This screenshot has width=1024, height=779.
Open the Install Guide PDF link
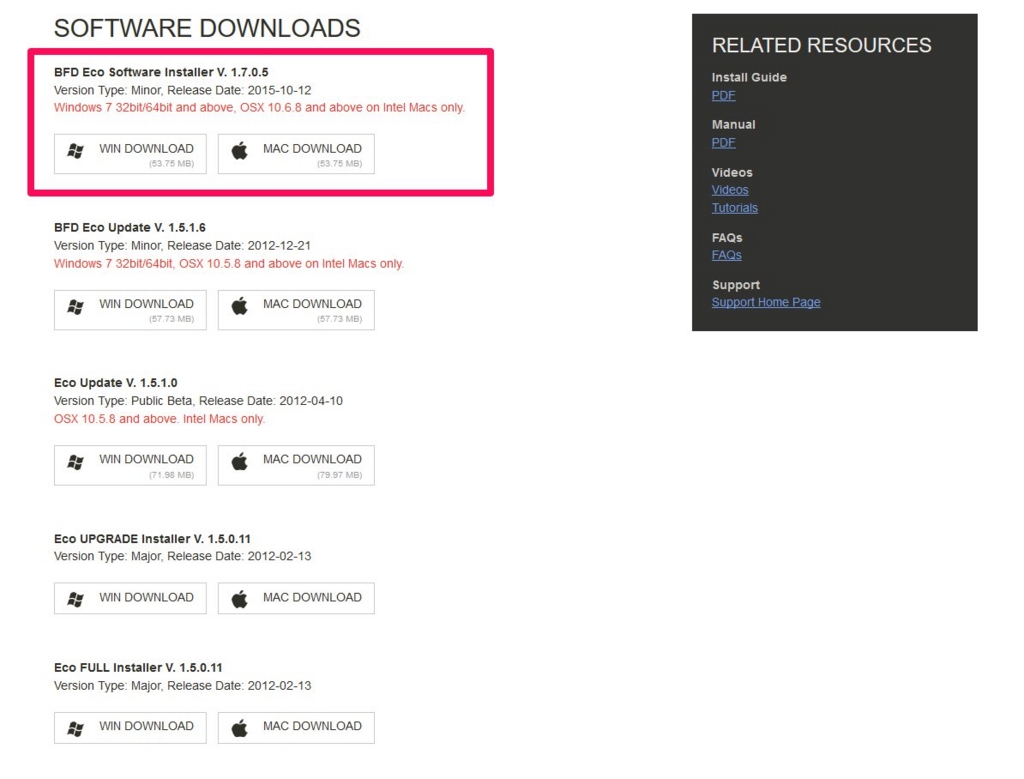click(x=724, y=95)
